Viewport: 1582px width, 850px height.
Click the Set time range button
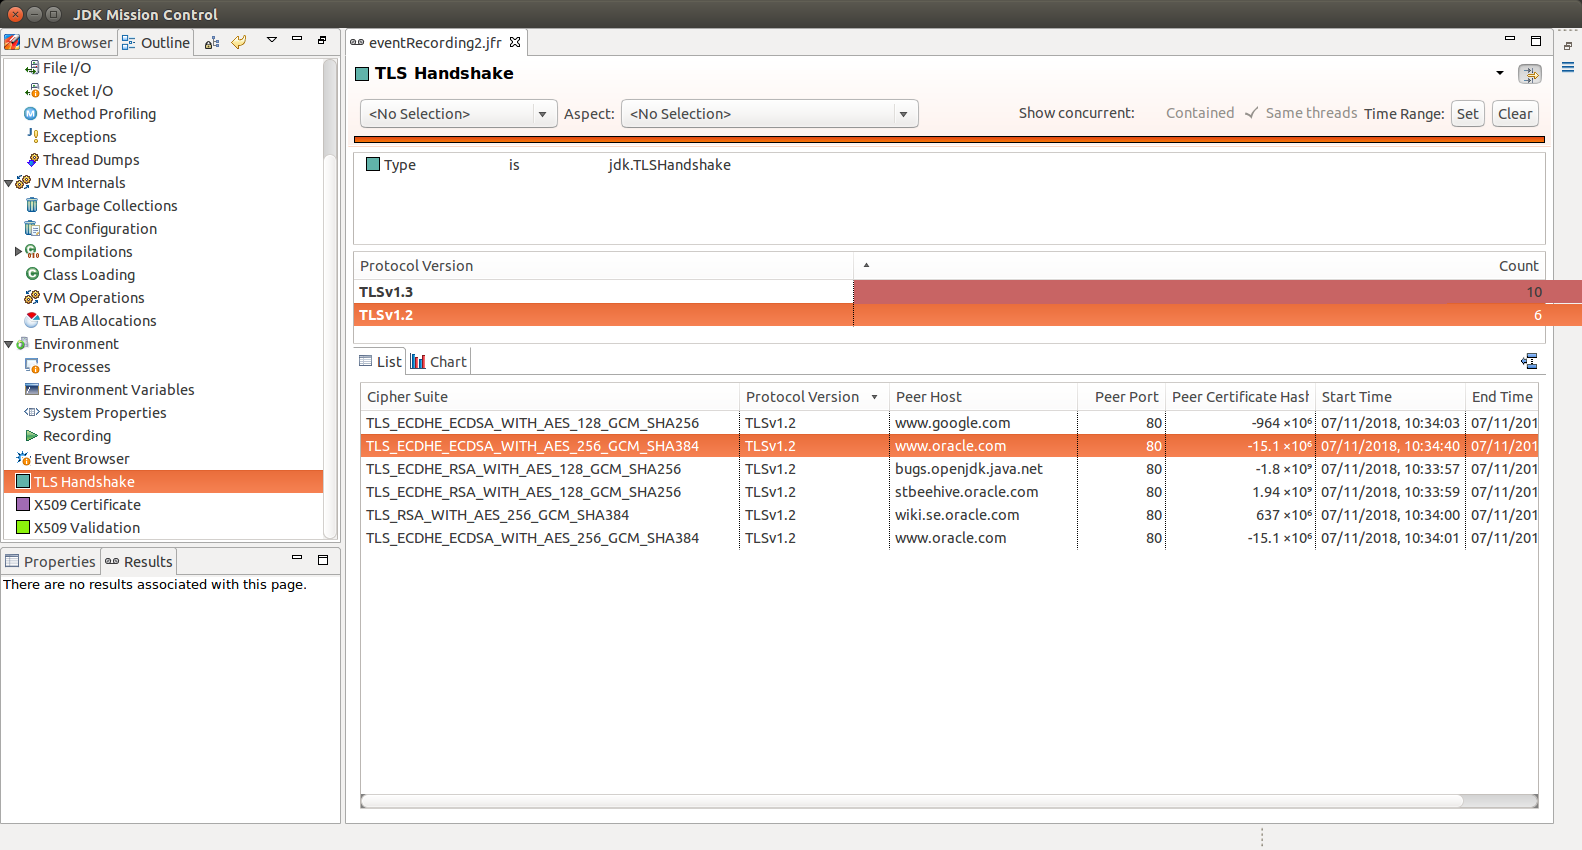pos(1467,114)
